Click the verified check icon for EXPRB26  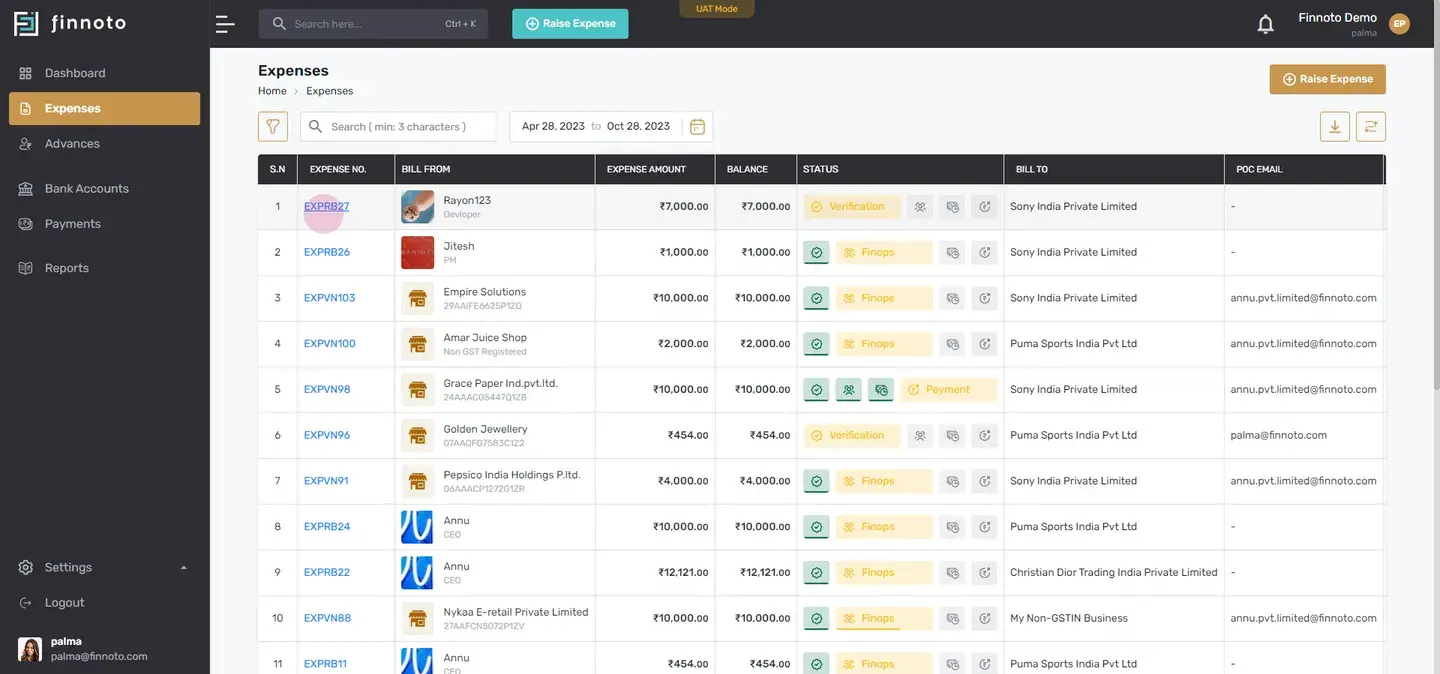pyautogui.click(x=816, y=253)
